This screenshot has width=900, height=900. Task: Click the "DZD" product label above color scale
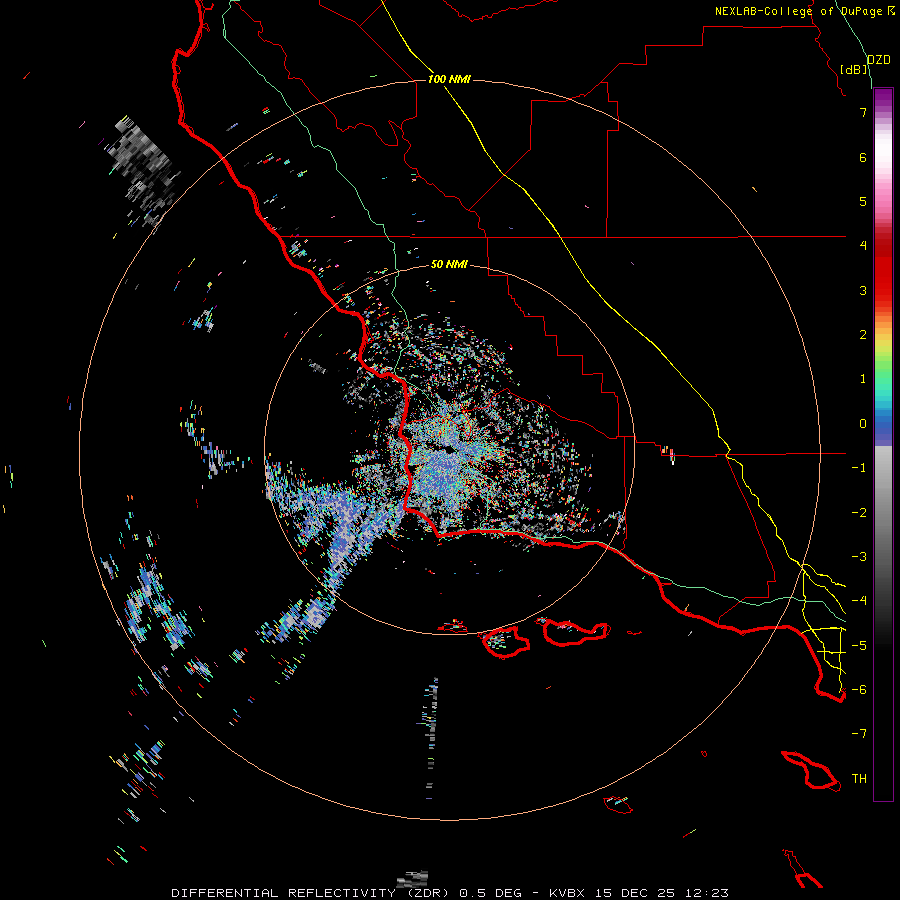(x=879, y=60)
